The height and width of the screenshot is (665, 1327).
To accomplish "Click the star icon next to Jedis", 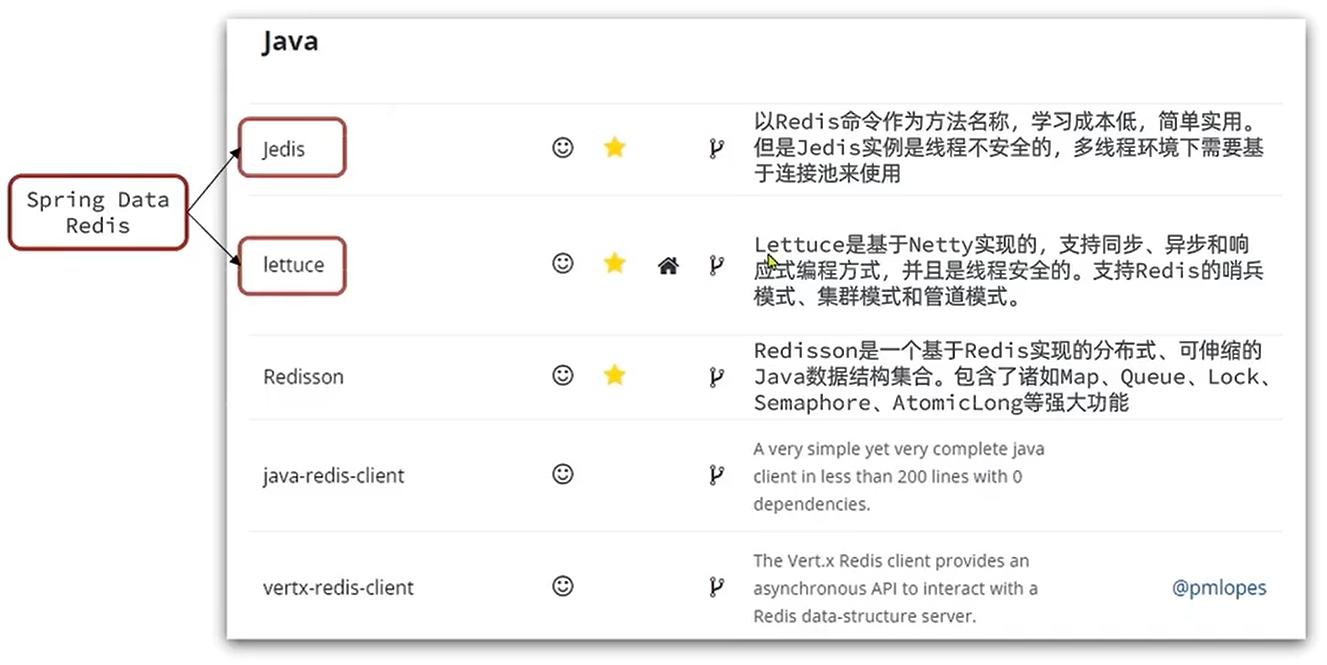I will [x=614, y=148].
